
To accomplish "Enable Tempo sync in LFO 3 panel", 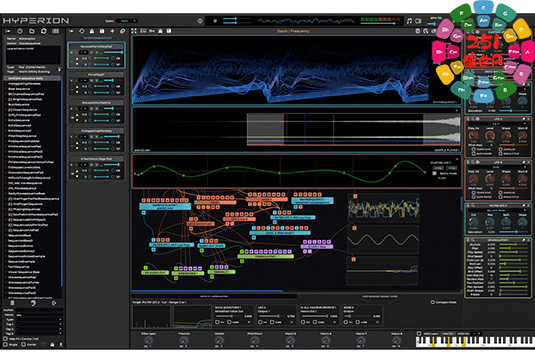I will [474, 149].
